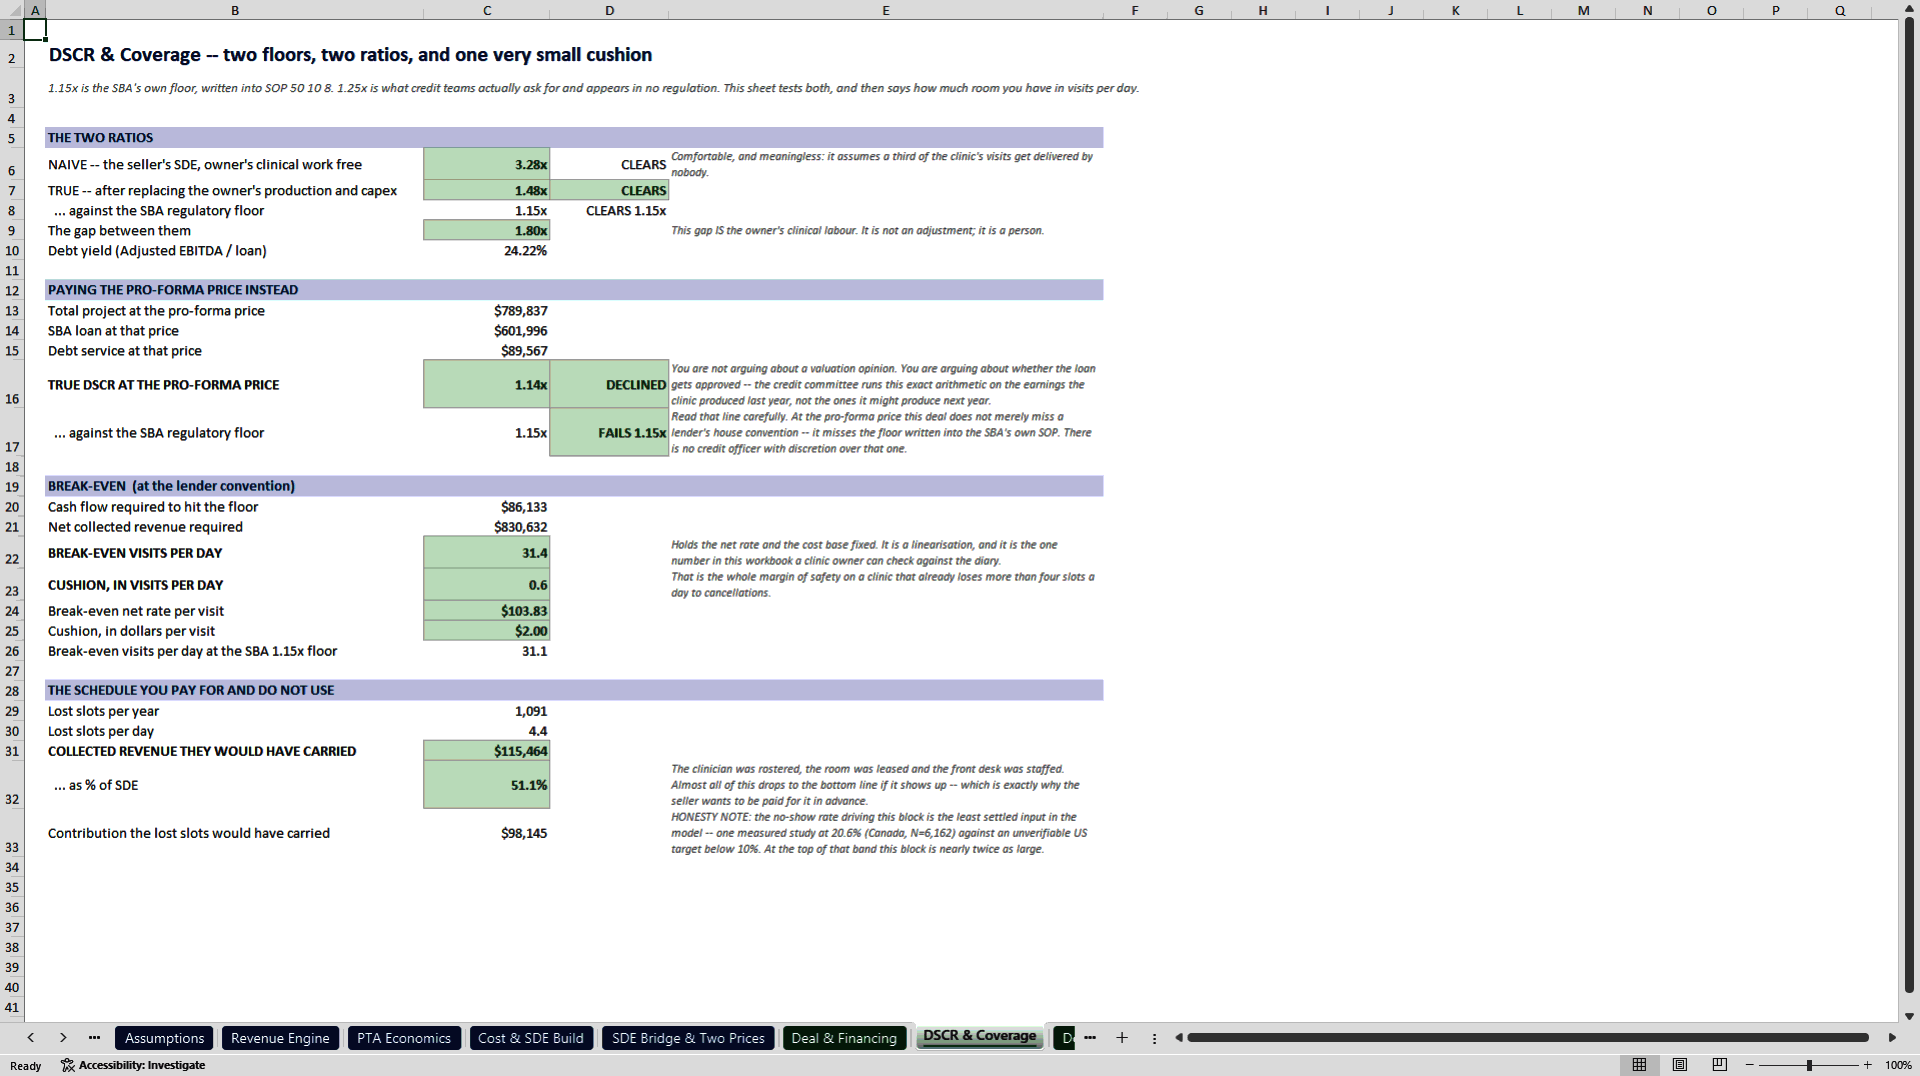1920x1076 pixels.
Task: Select column E header
Action: click(886, 10)
